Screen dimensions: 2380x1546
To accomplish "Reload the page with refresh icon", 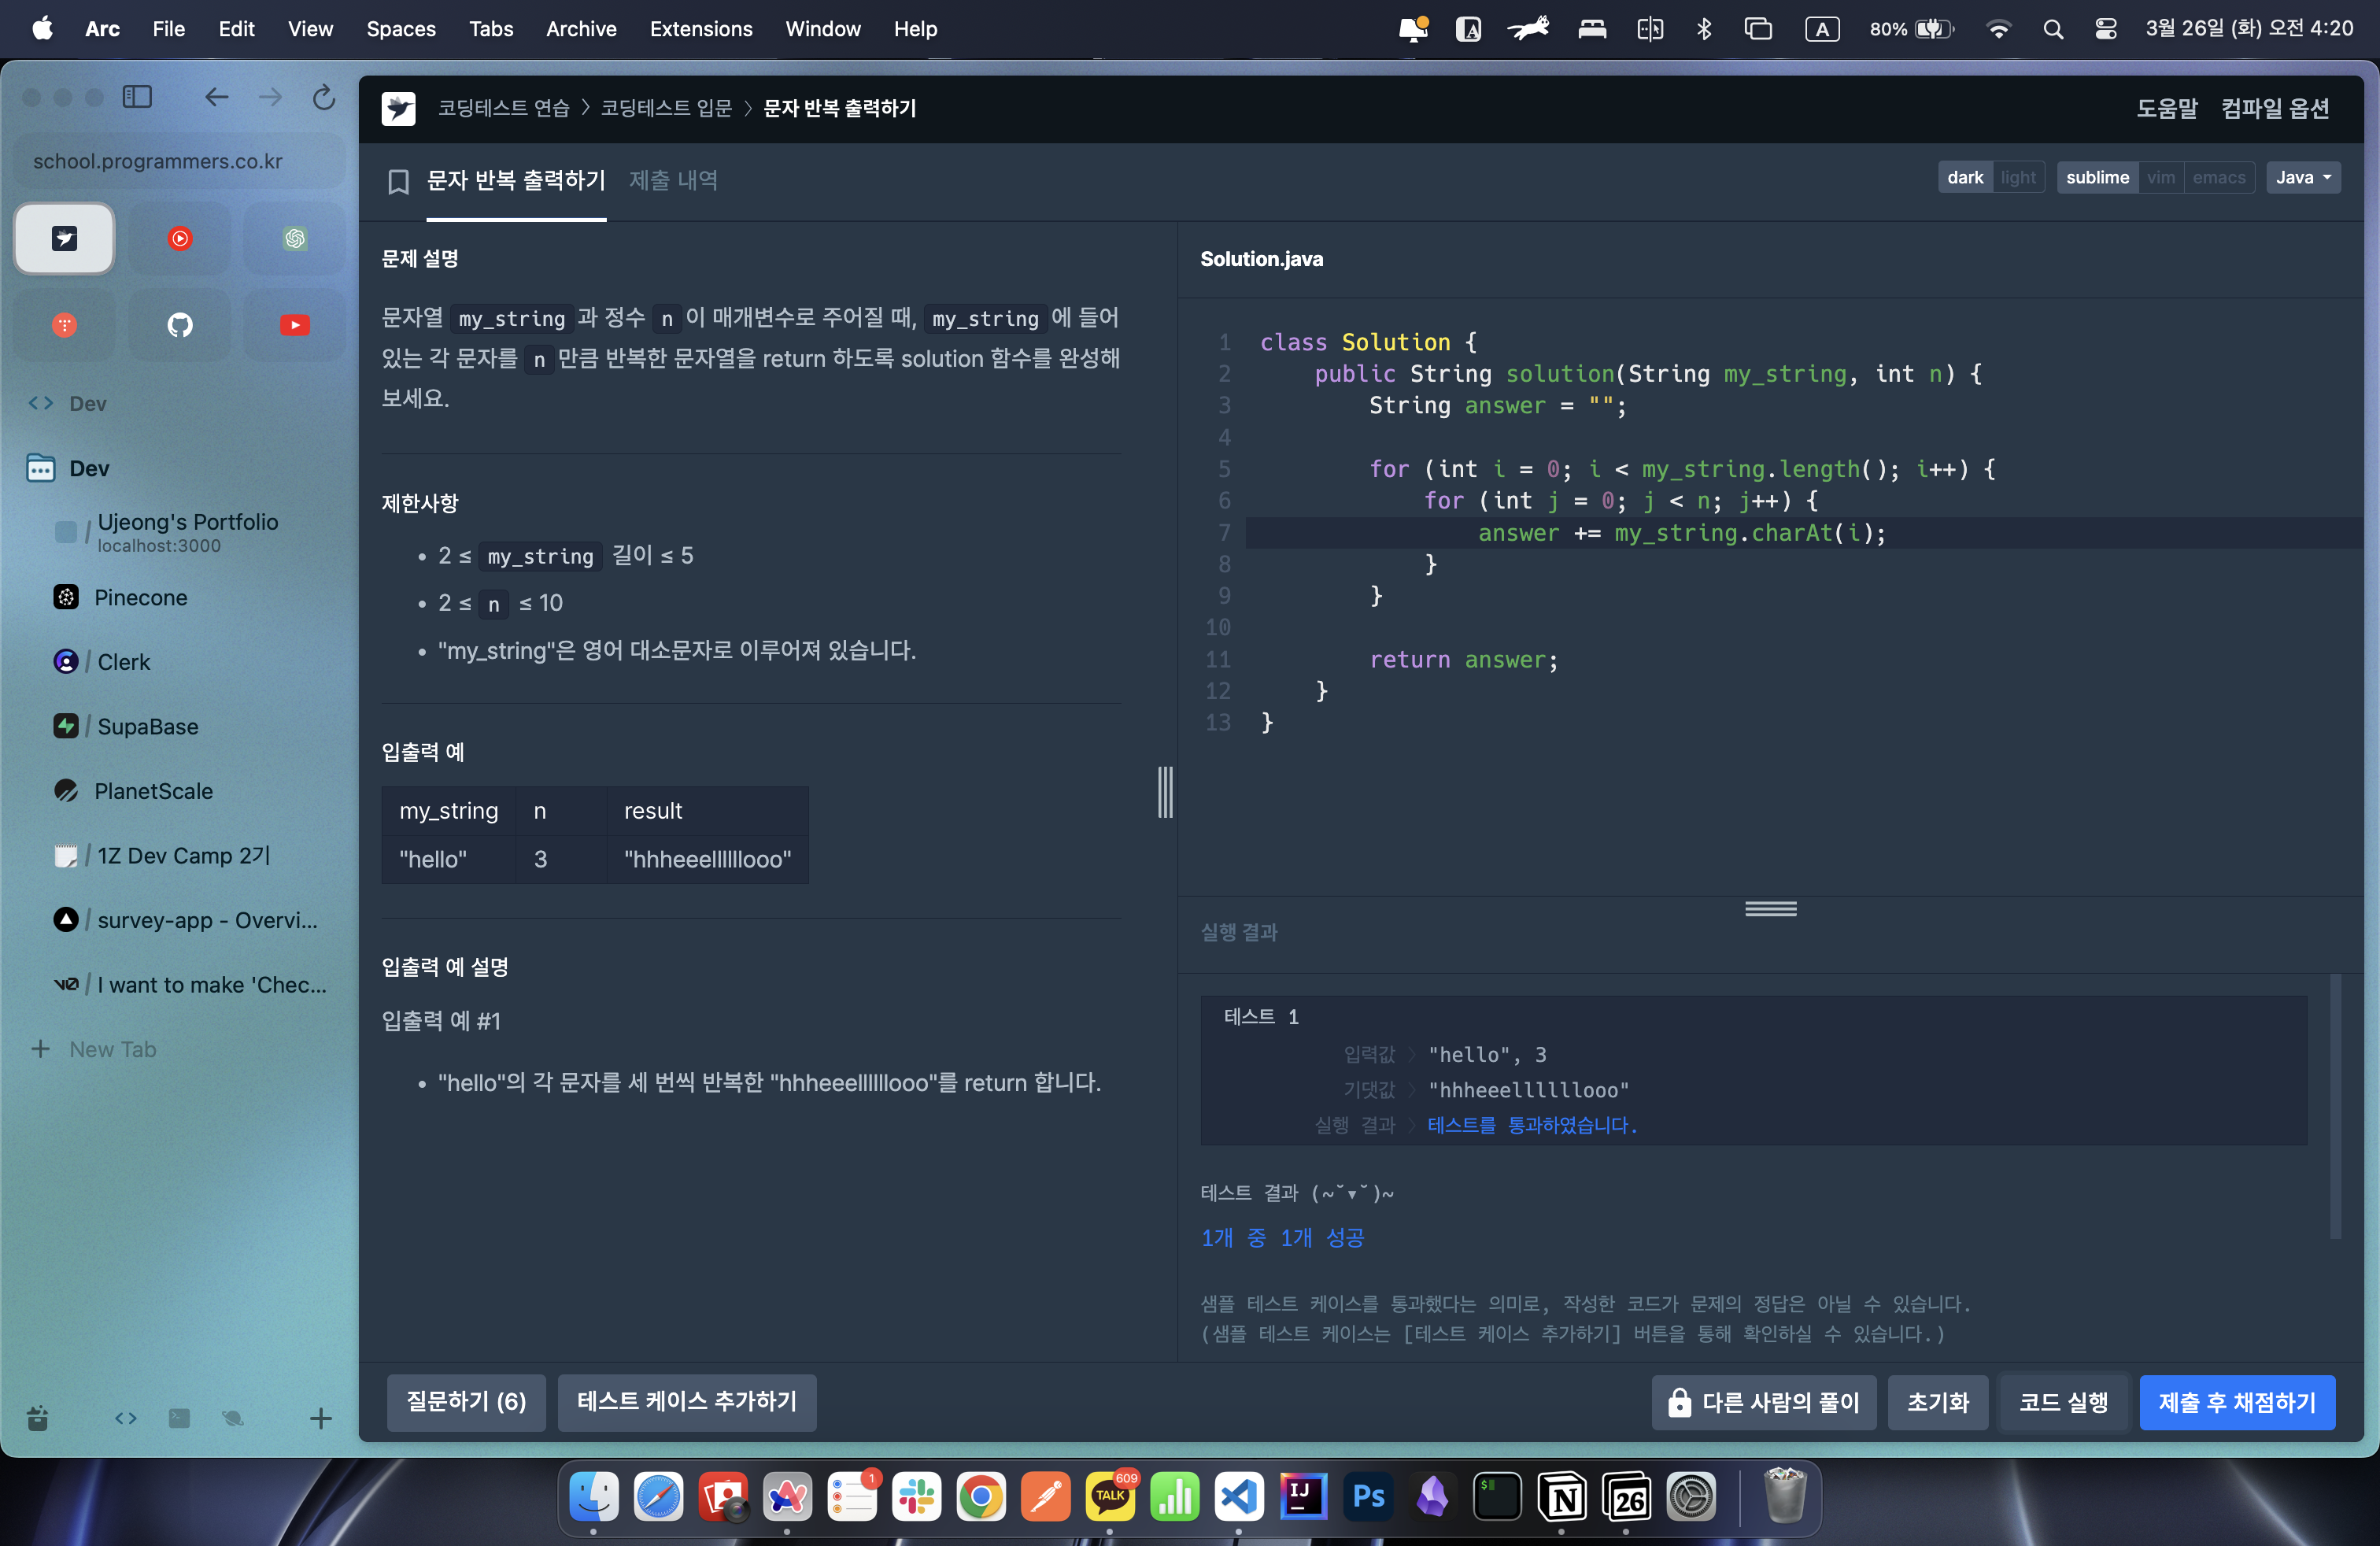I will 323,97.
